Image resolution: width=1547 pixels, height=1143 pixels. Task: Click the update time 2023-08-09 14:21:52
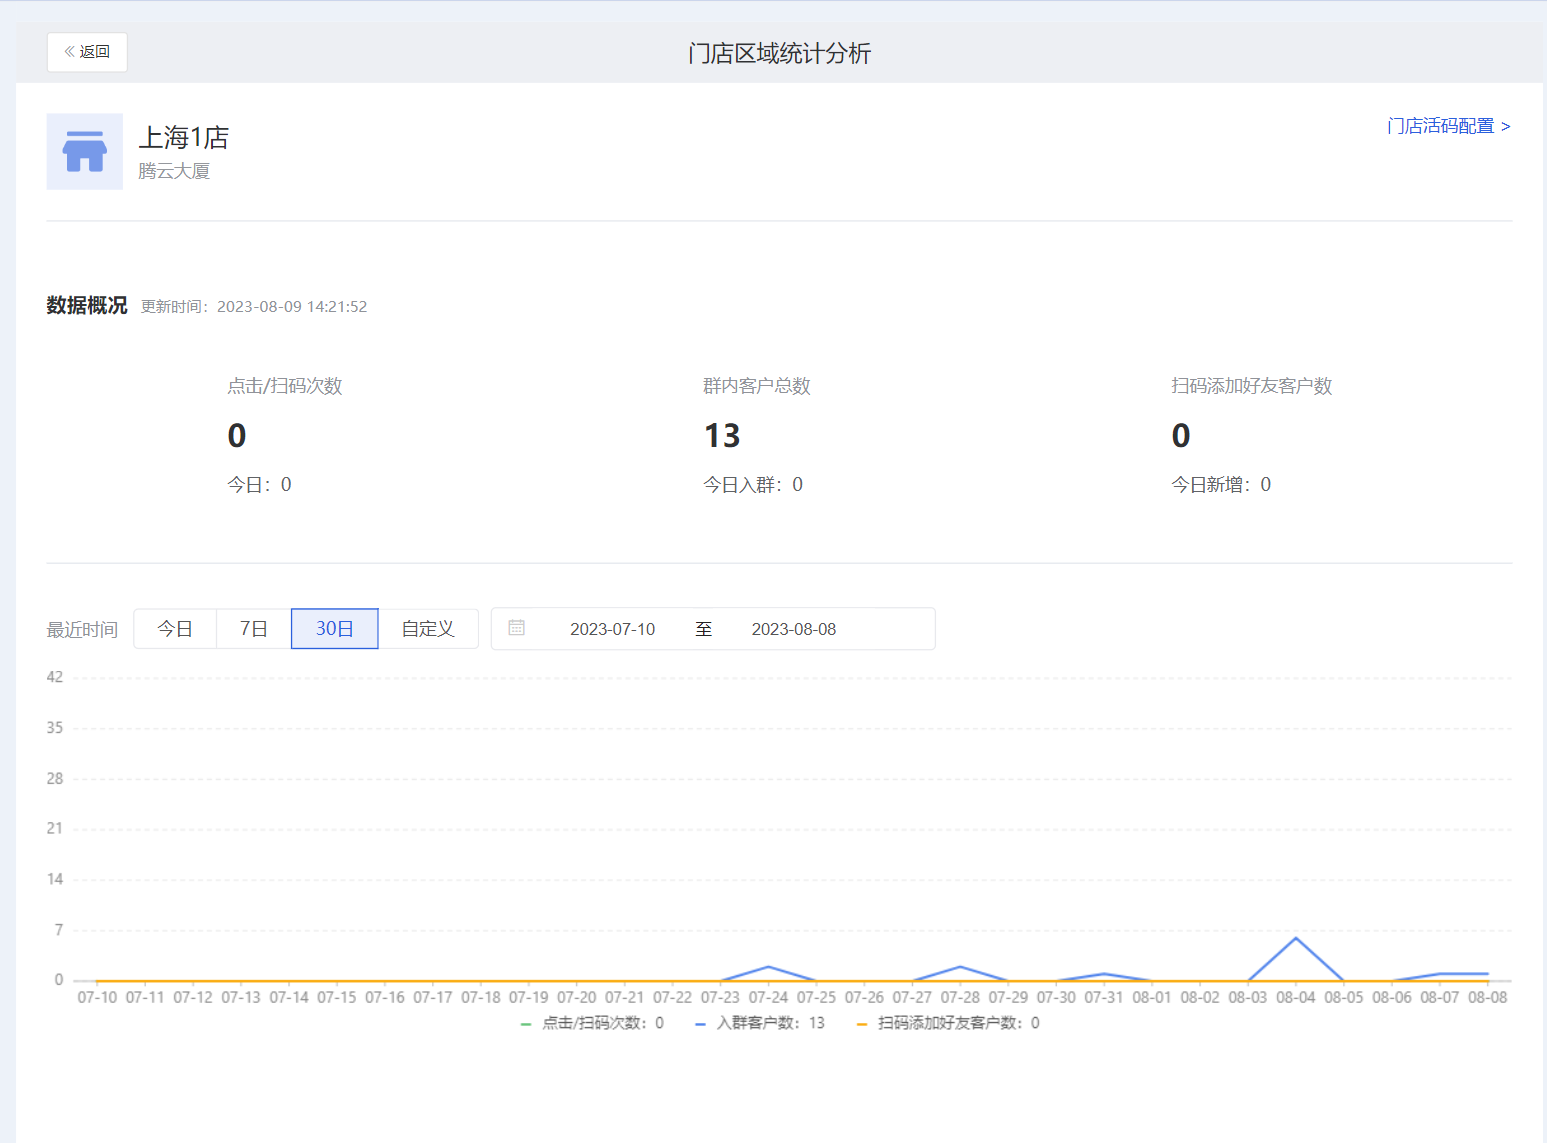pyautogui.click(x=292, y=307)
